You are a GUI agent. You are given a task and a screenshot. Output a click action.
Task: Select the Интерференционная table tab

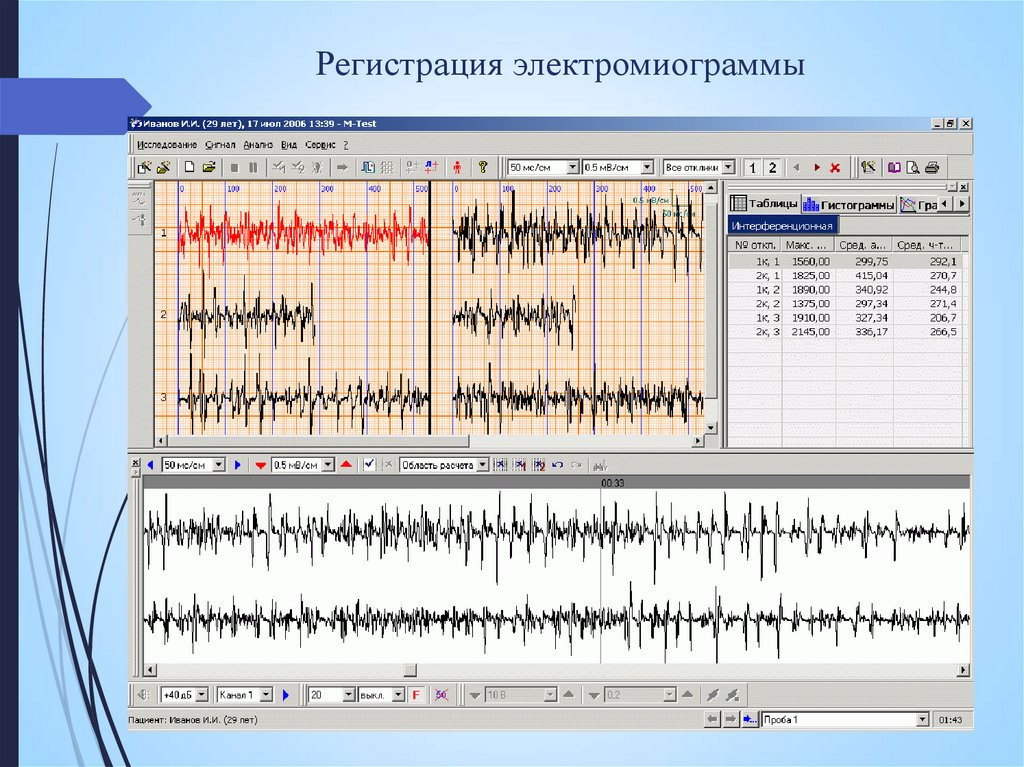[x=782, y=225]
